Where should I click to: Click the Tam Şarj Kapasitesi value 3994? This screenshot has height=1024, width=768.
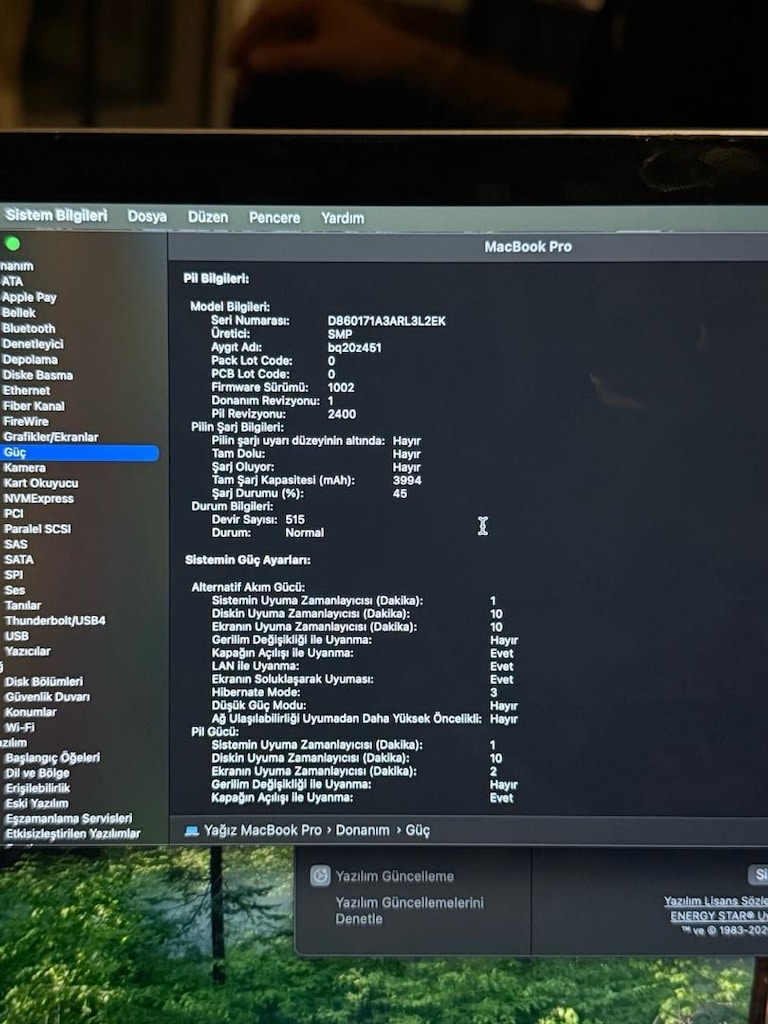pos(407,480)
